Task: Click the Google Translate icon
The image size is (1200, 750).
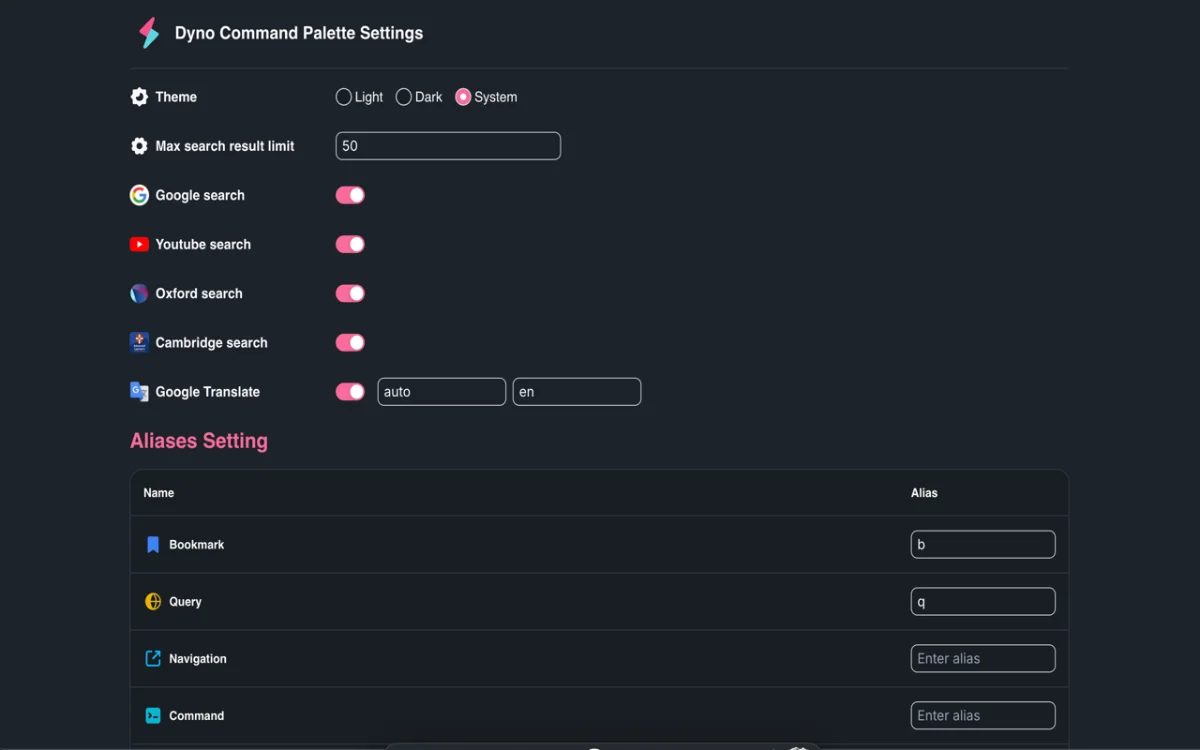Action: [139, 391]
